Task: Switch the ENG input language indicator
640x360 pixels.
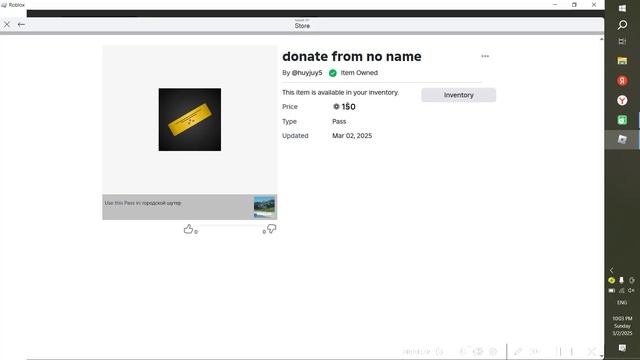Action: (x=622, y=303)
